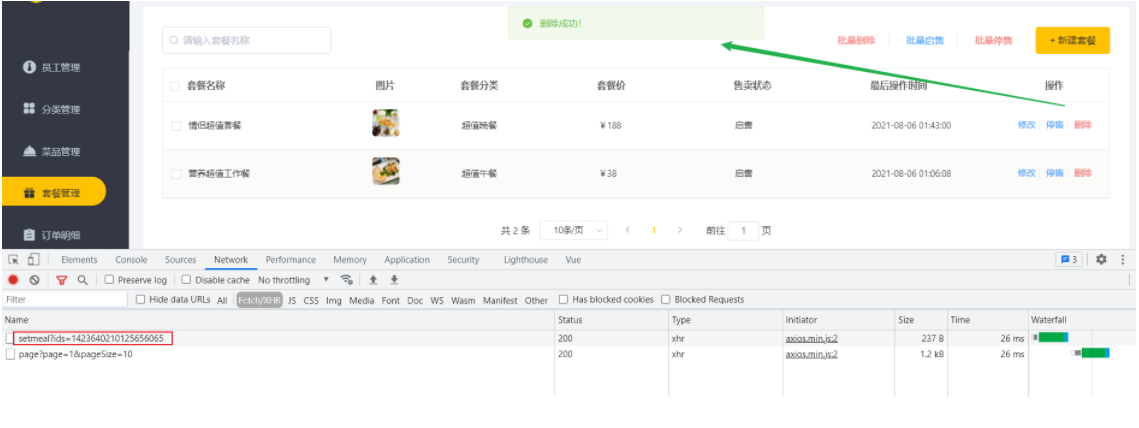The image size is (1139, 428).
Task: Stop recording network log (red dot)
Action: (13, 280)
